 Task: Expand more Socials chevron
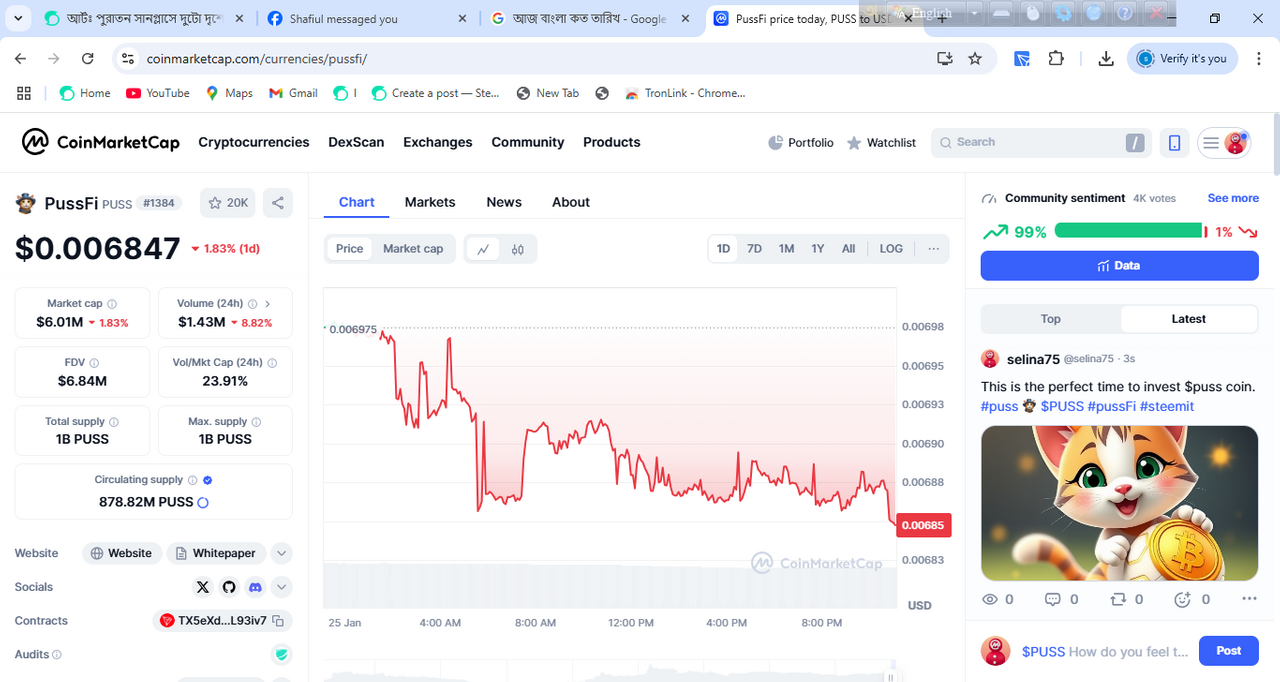coord(281,587)
